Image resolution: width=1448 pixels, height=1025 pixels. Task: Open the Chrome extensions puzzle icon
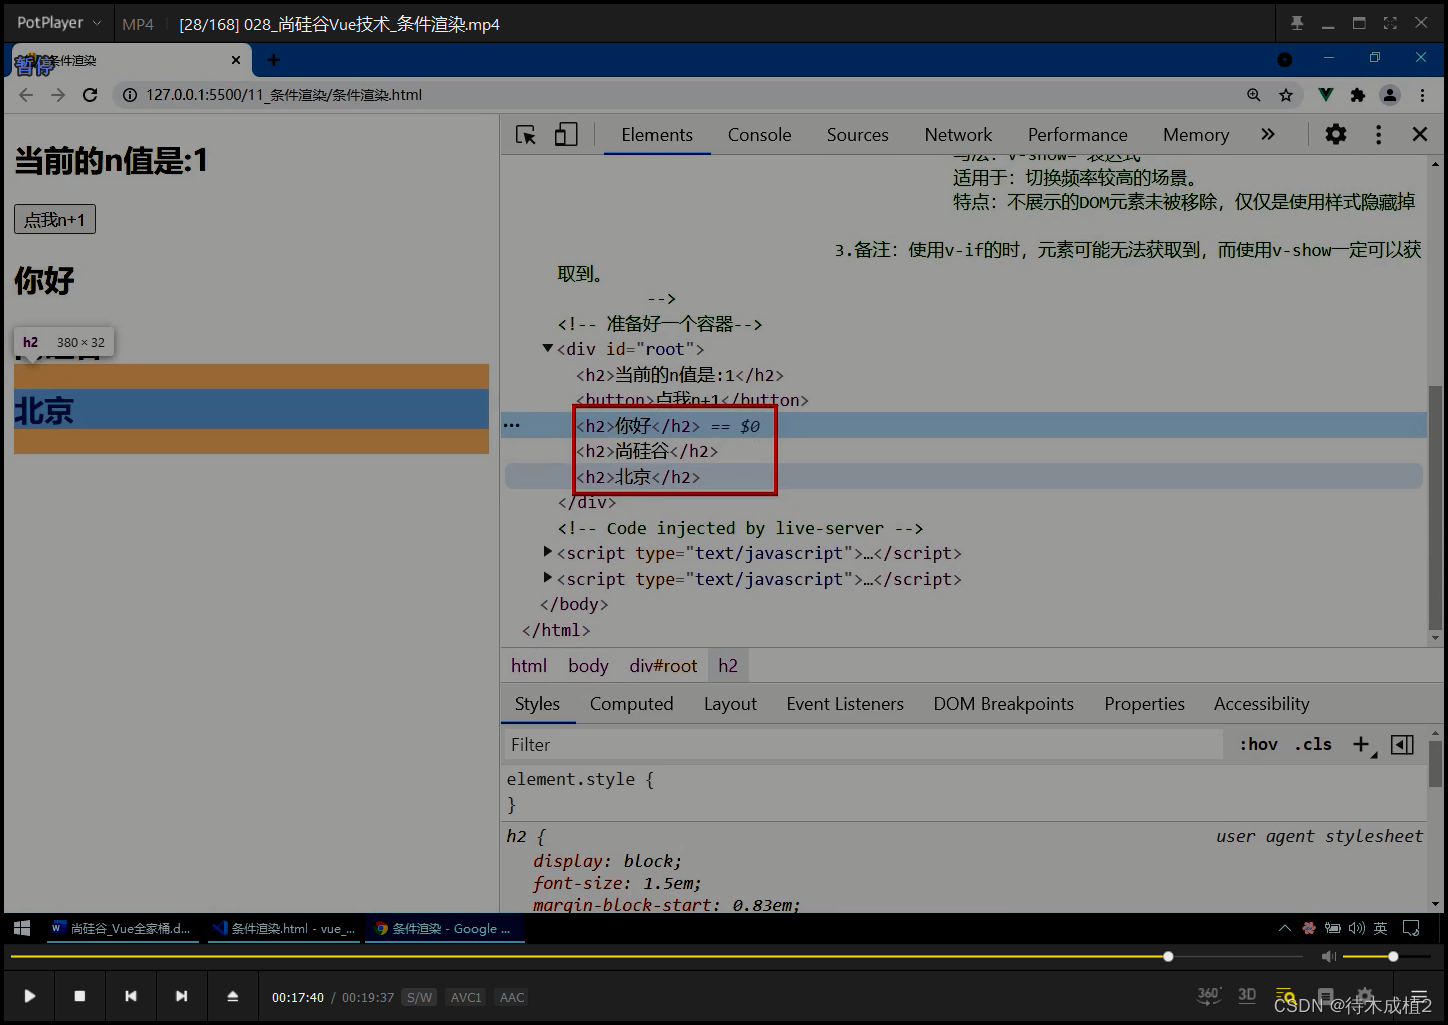click(1357, 95)
